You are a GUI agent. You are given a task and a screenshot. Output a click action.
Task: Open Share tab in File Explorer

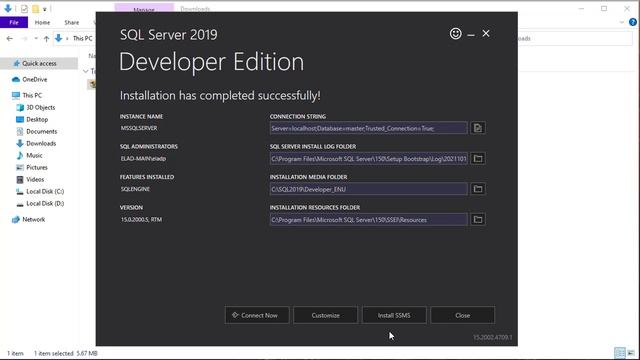coord(71,22)
